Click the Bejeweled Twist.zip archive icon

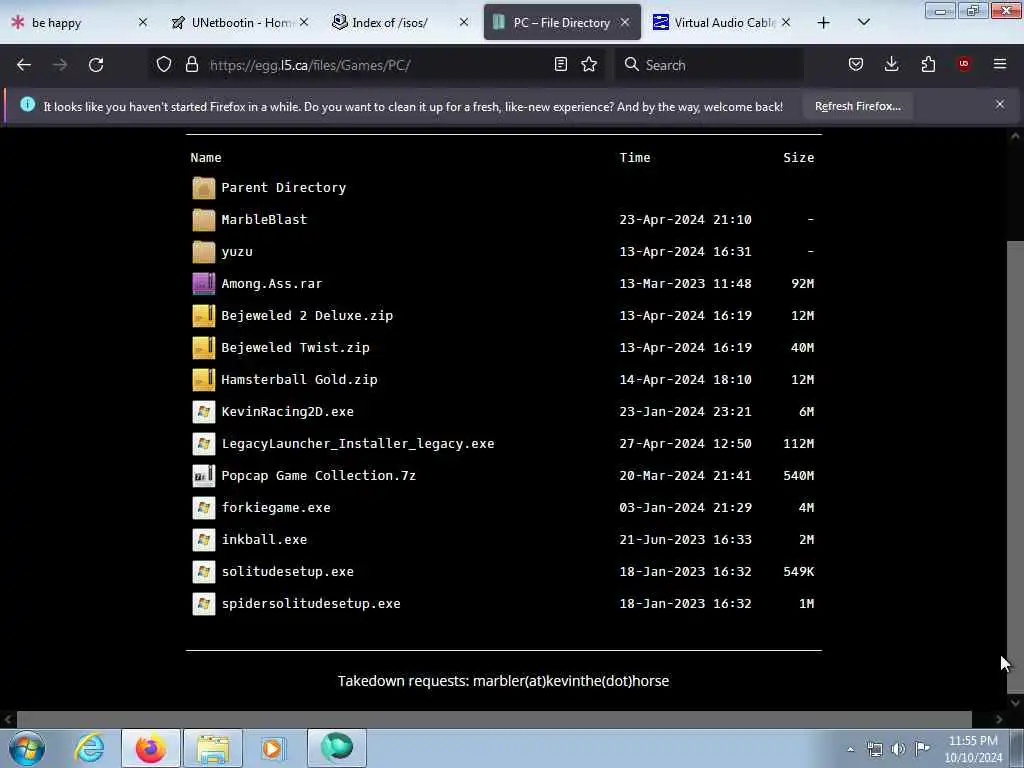pos(204,347)
